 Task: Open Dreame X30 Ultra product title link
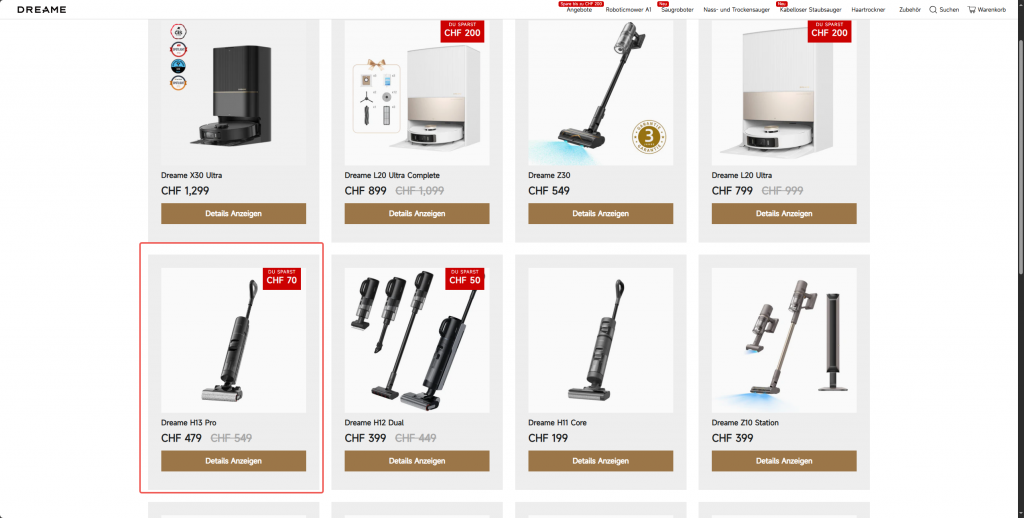click(191, 175)
